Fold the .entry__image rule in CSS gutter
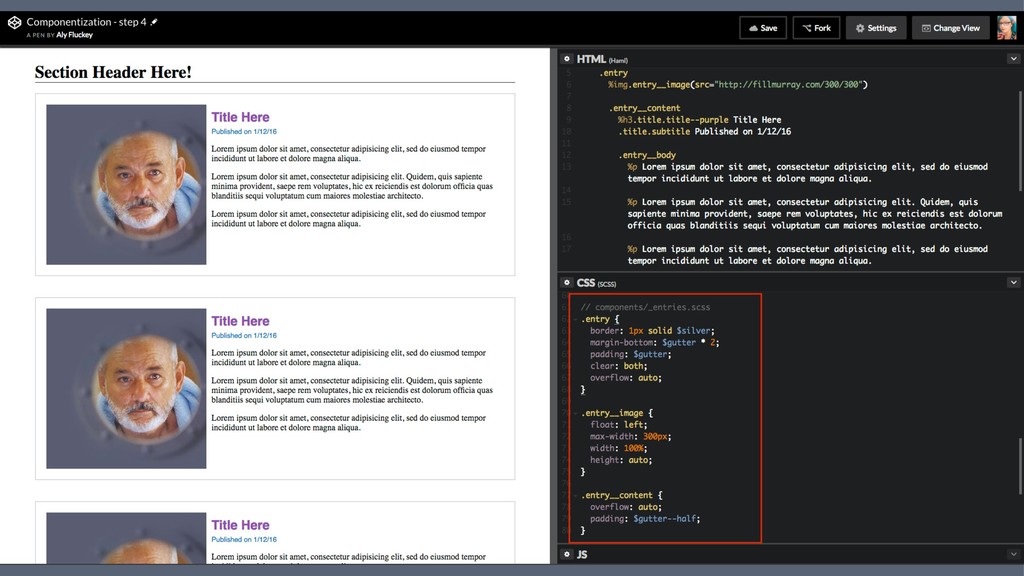The height and width of the screenshot is (576, 1024). pyautogui.click(x=575, y=413)
